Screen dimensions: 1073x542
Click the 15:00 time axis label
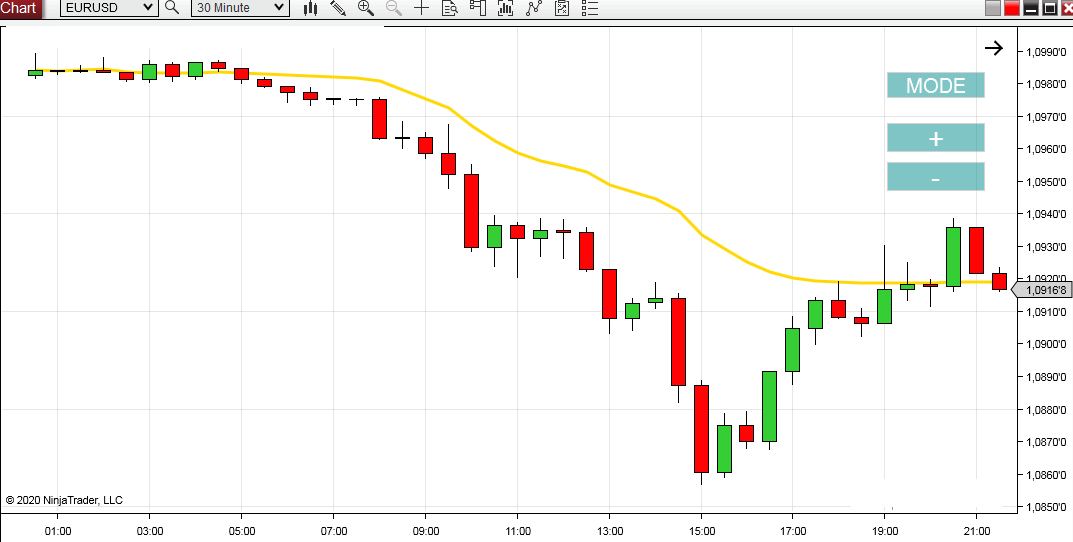tap(702, 531)
